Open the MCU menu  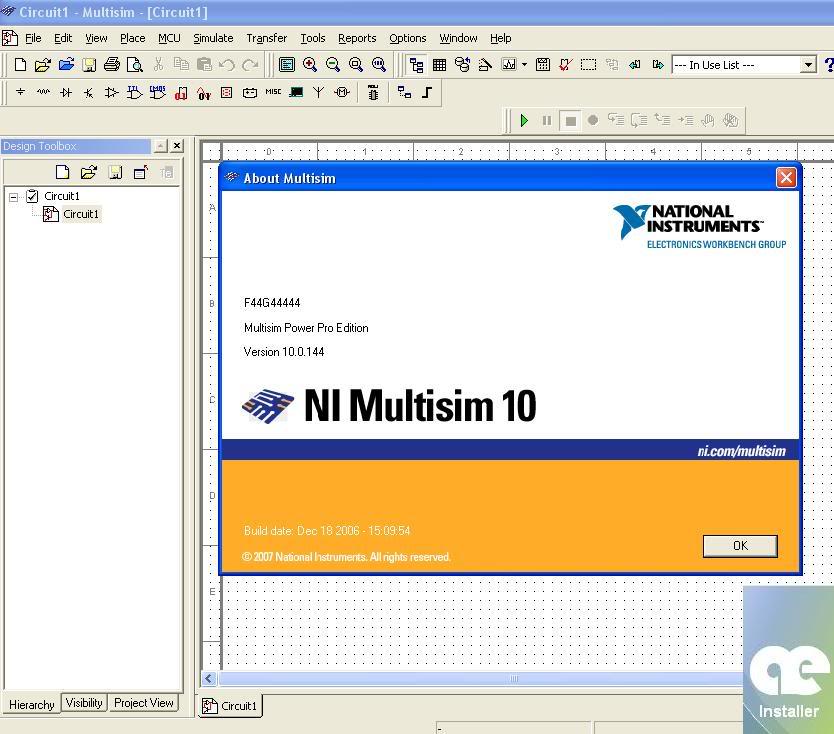pos(169,38)
